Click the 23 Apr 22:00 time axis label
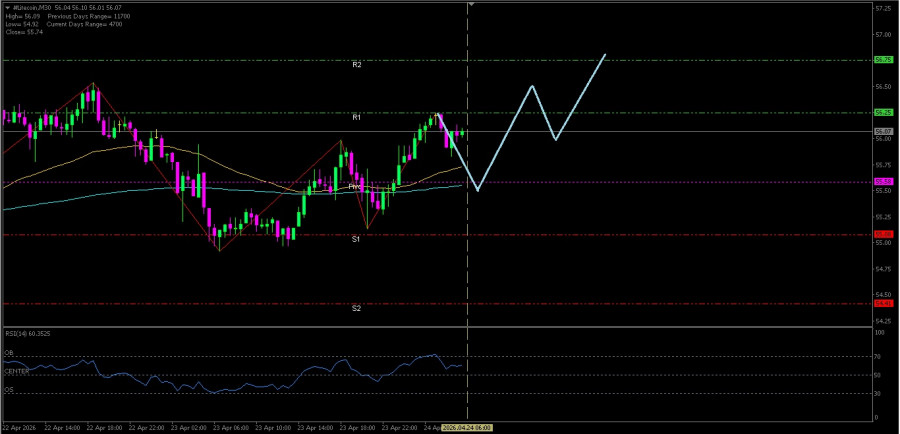Screen dimensions: 900x434 [397, 428]
